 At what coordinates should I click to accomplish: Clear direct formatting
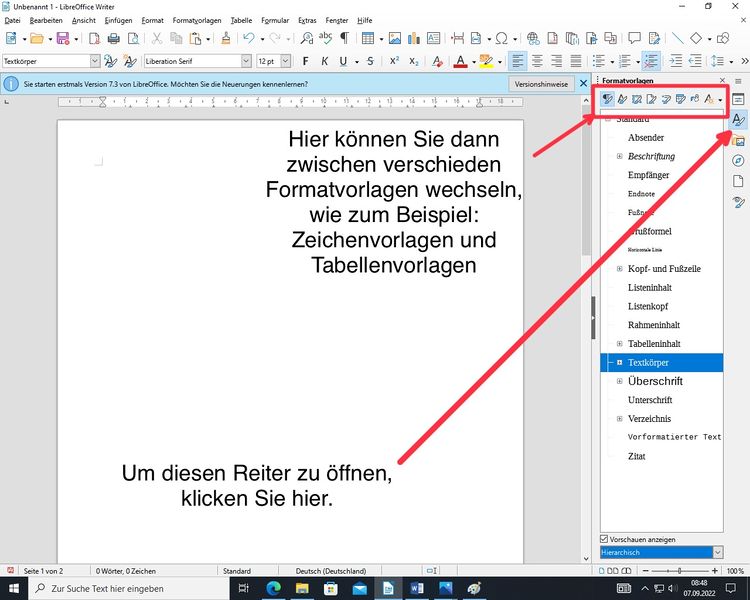[x=437, y=61]
